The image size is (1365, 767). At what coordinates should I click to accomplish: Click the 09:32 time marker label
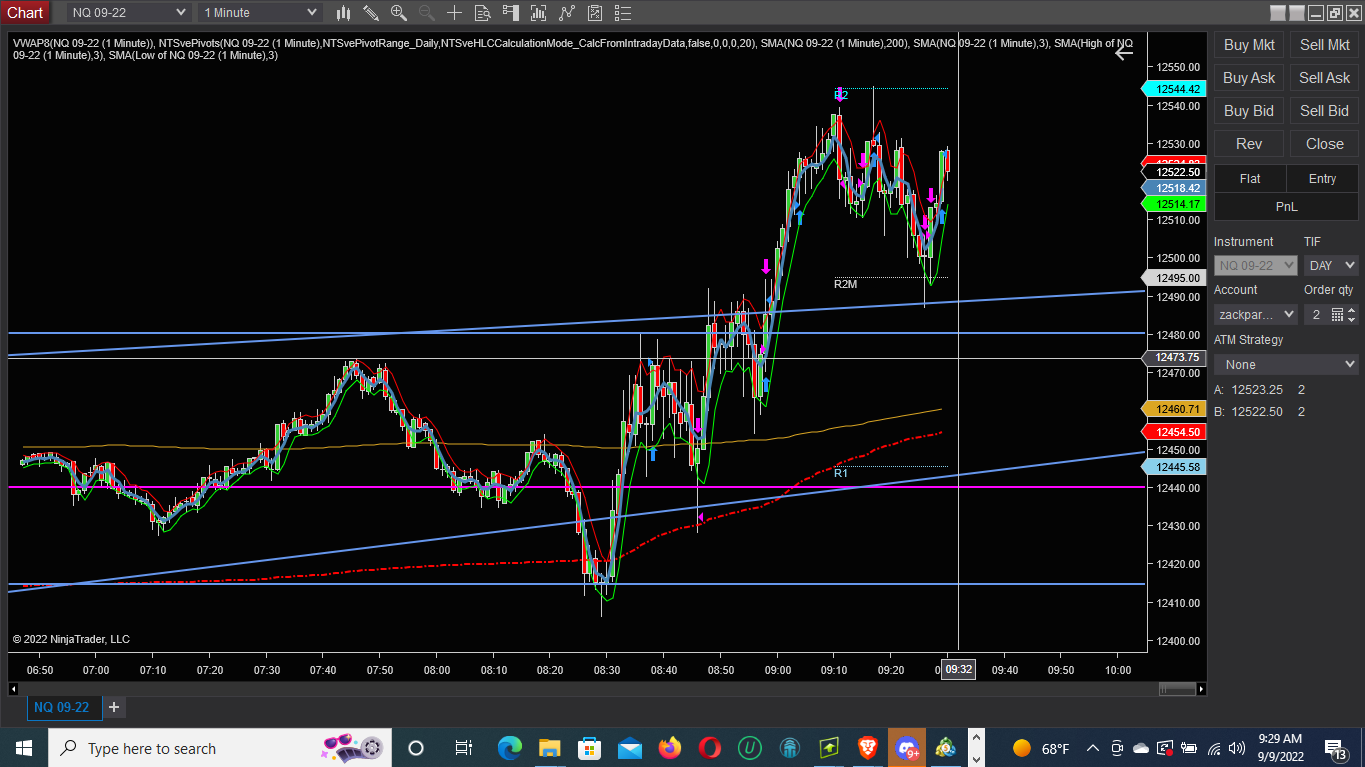[958, 670]
